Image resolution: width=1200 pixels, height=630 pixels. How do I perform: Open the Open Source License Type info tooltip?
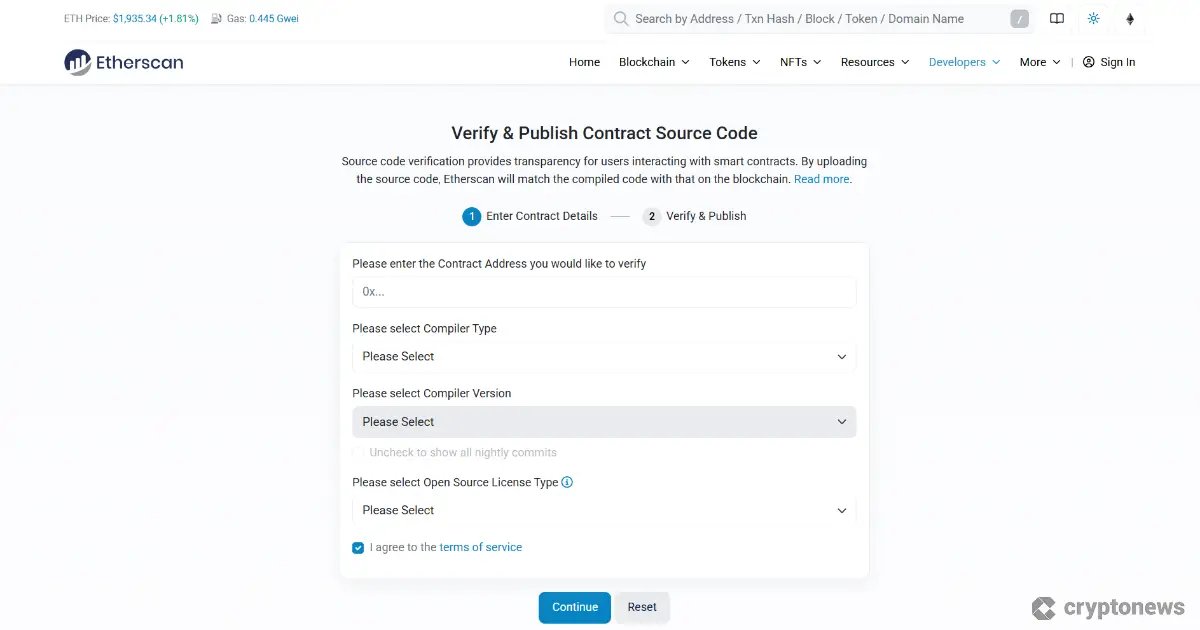click(567, 482)
